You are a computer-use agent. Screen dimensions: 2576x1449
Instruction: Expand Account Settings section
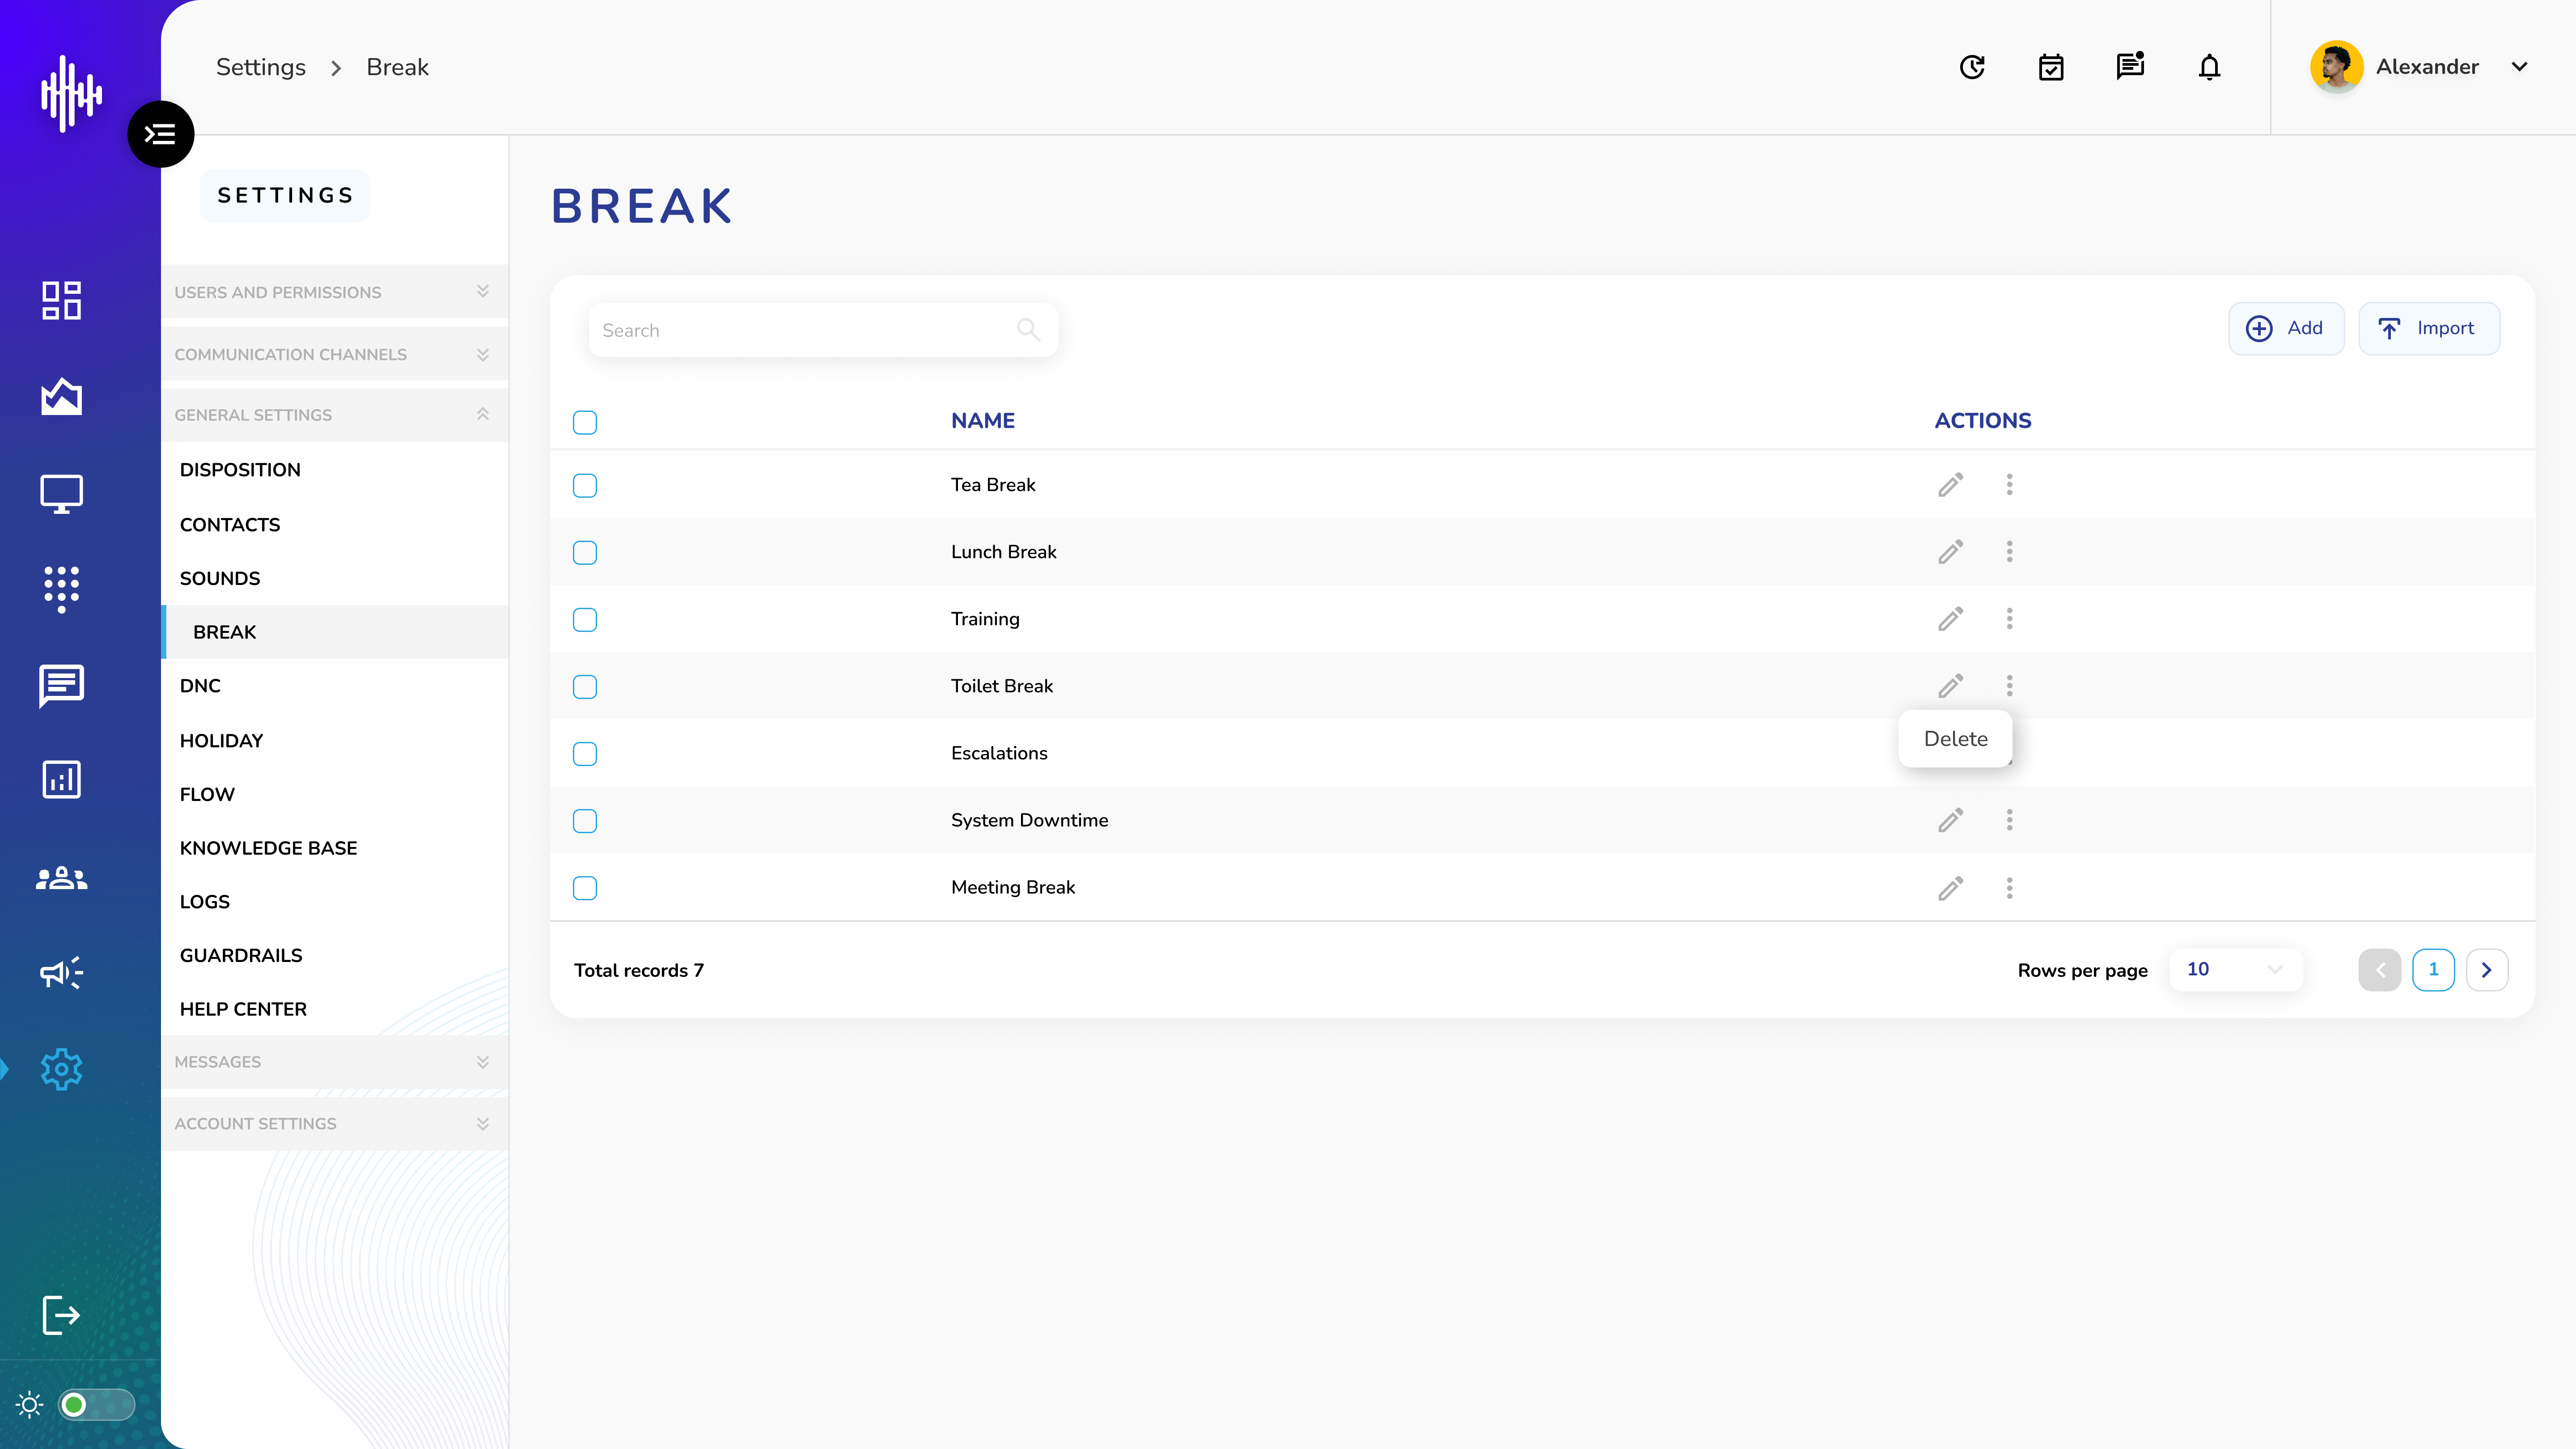point(334,1124)
